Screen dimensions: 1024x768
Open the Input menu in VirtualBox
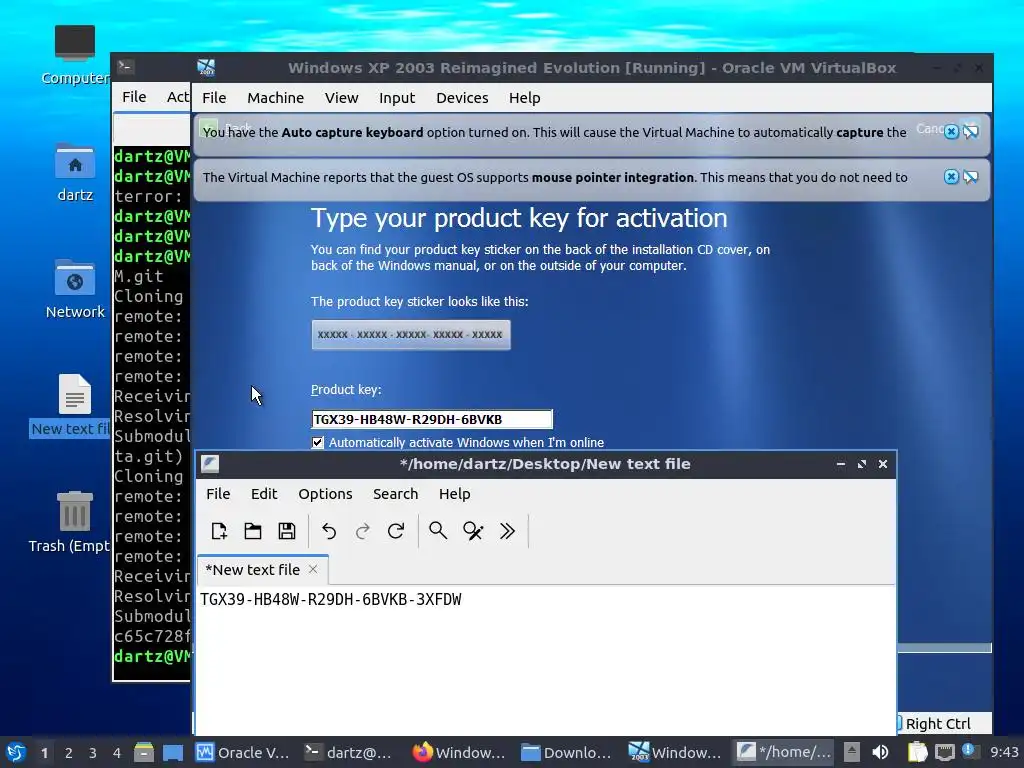click(x=397, y=98)
